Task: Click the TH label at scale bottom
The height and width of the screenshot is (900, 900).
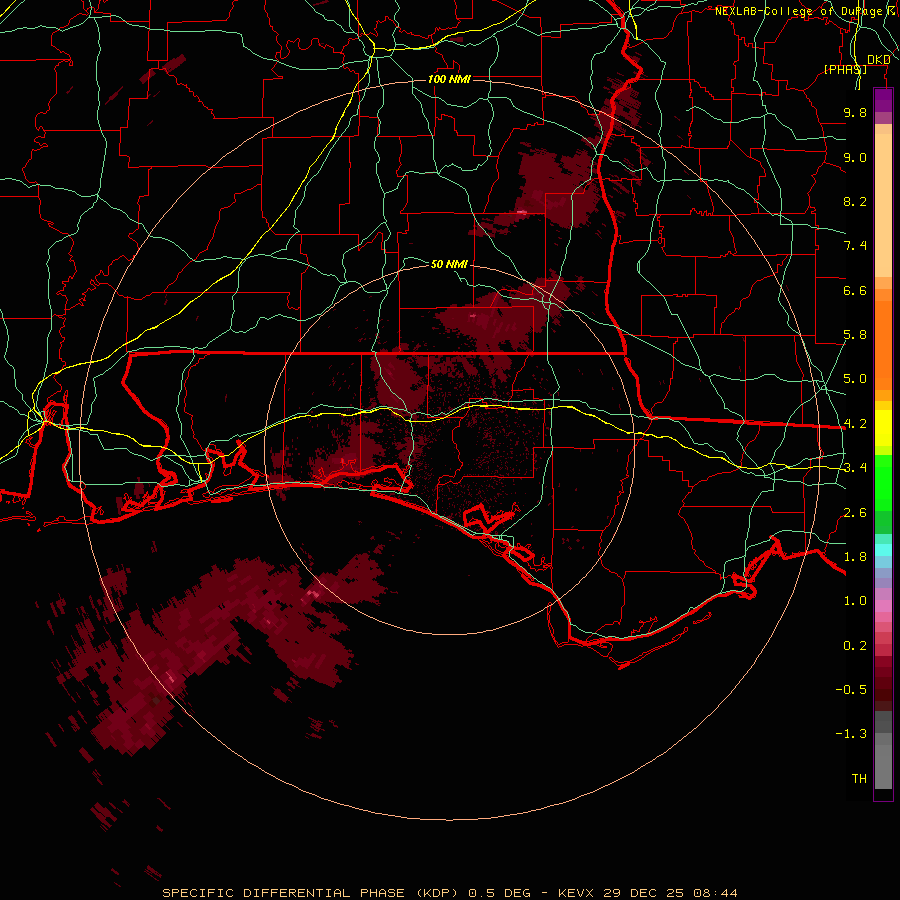Action: tap(859, 779)
